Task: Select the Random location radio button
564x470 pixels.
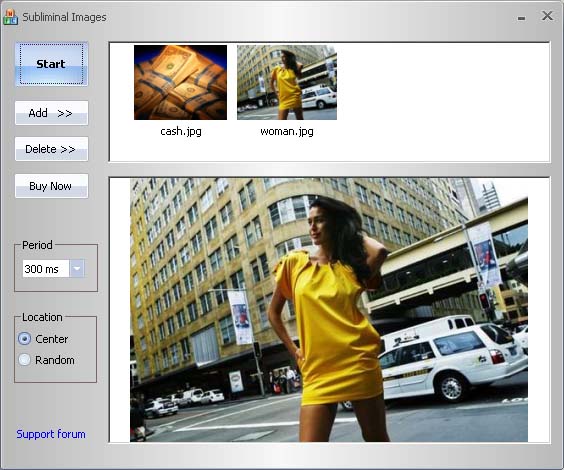Action: [24, 360]
